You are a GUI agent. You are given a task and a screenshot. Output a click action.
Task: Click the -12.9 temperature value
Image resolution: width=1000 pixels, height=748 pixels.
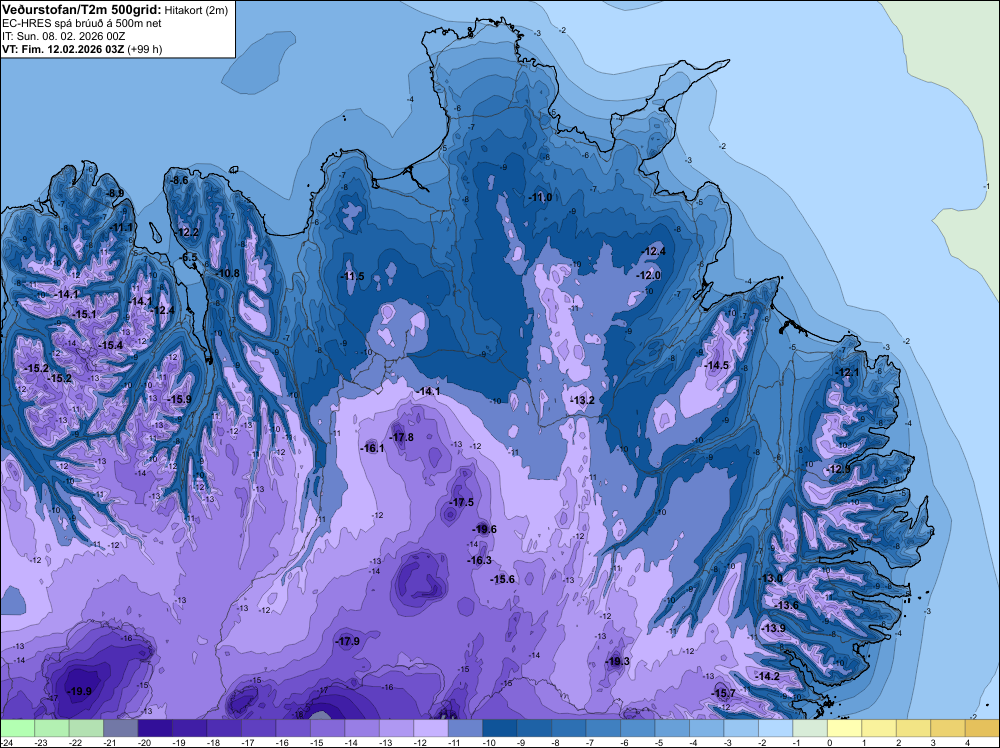click(x=838, y=469)
